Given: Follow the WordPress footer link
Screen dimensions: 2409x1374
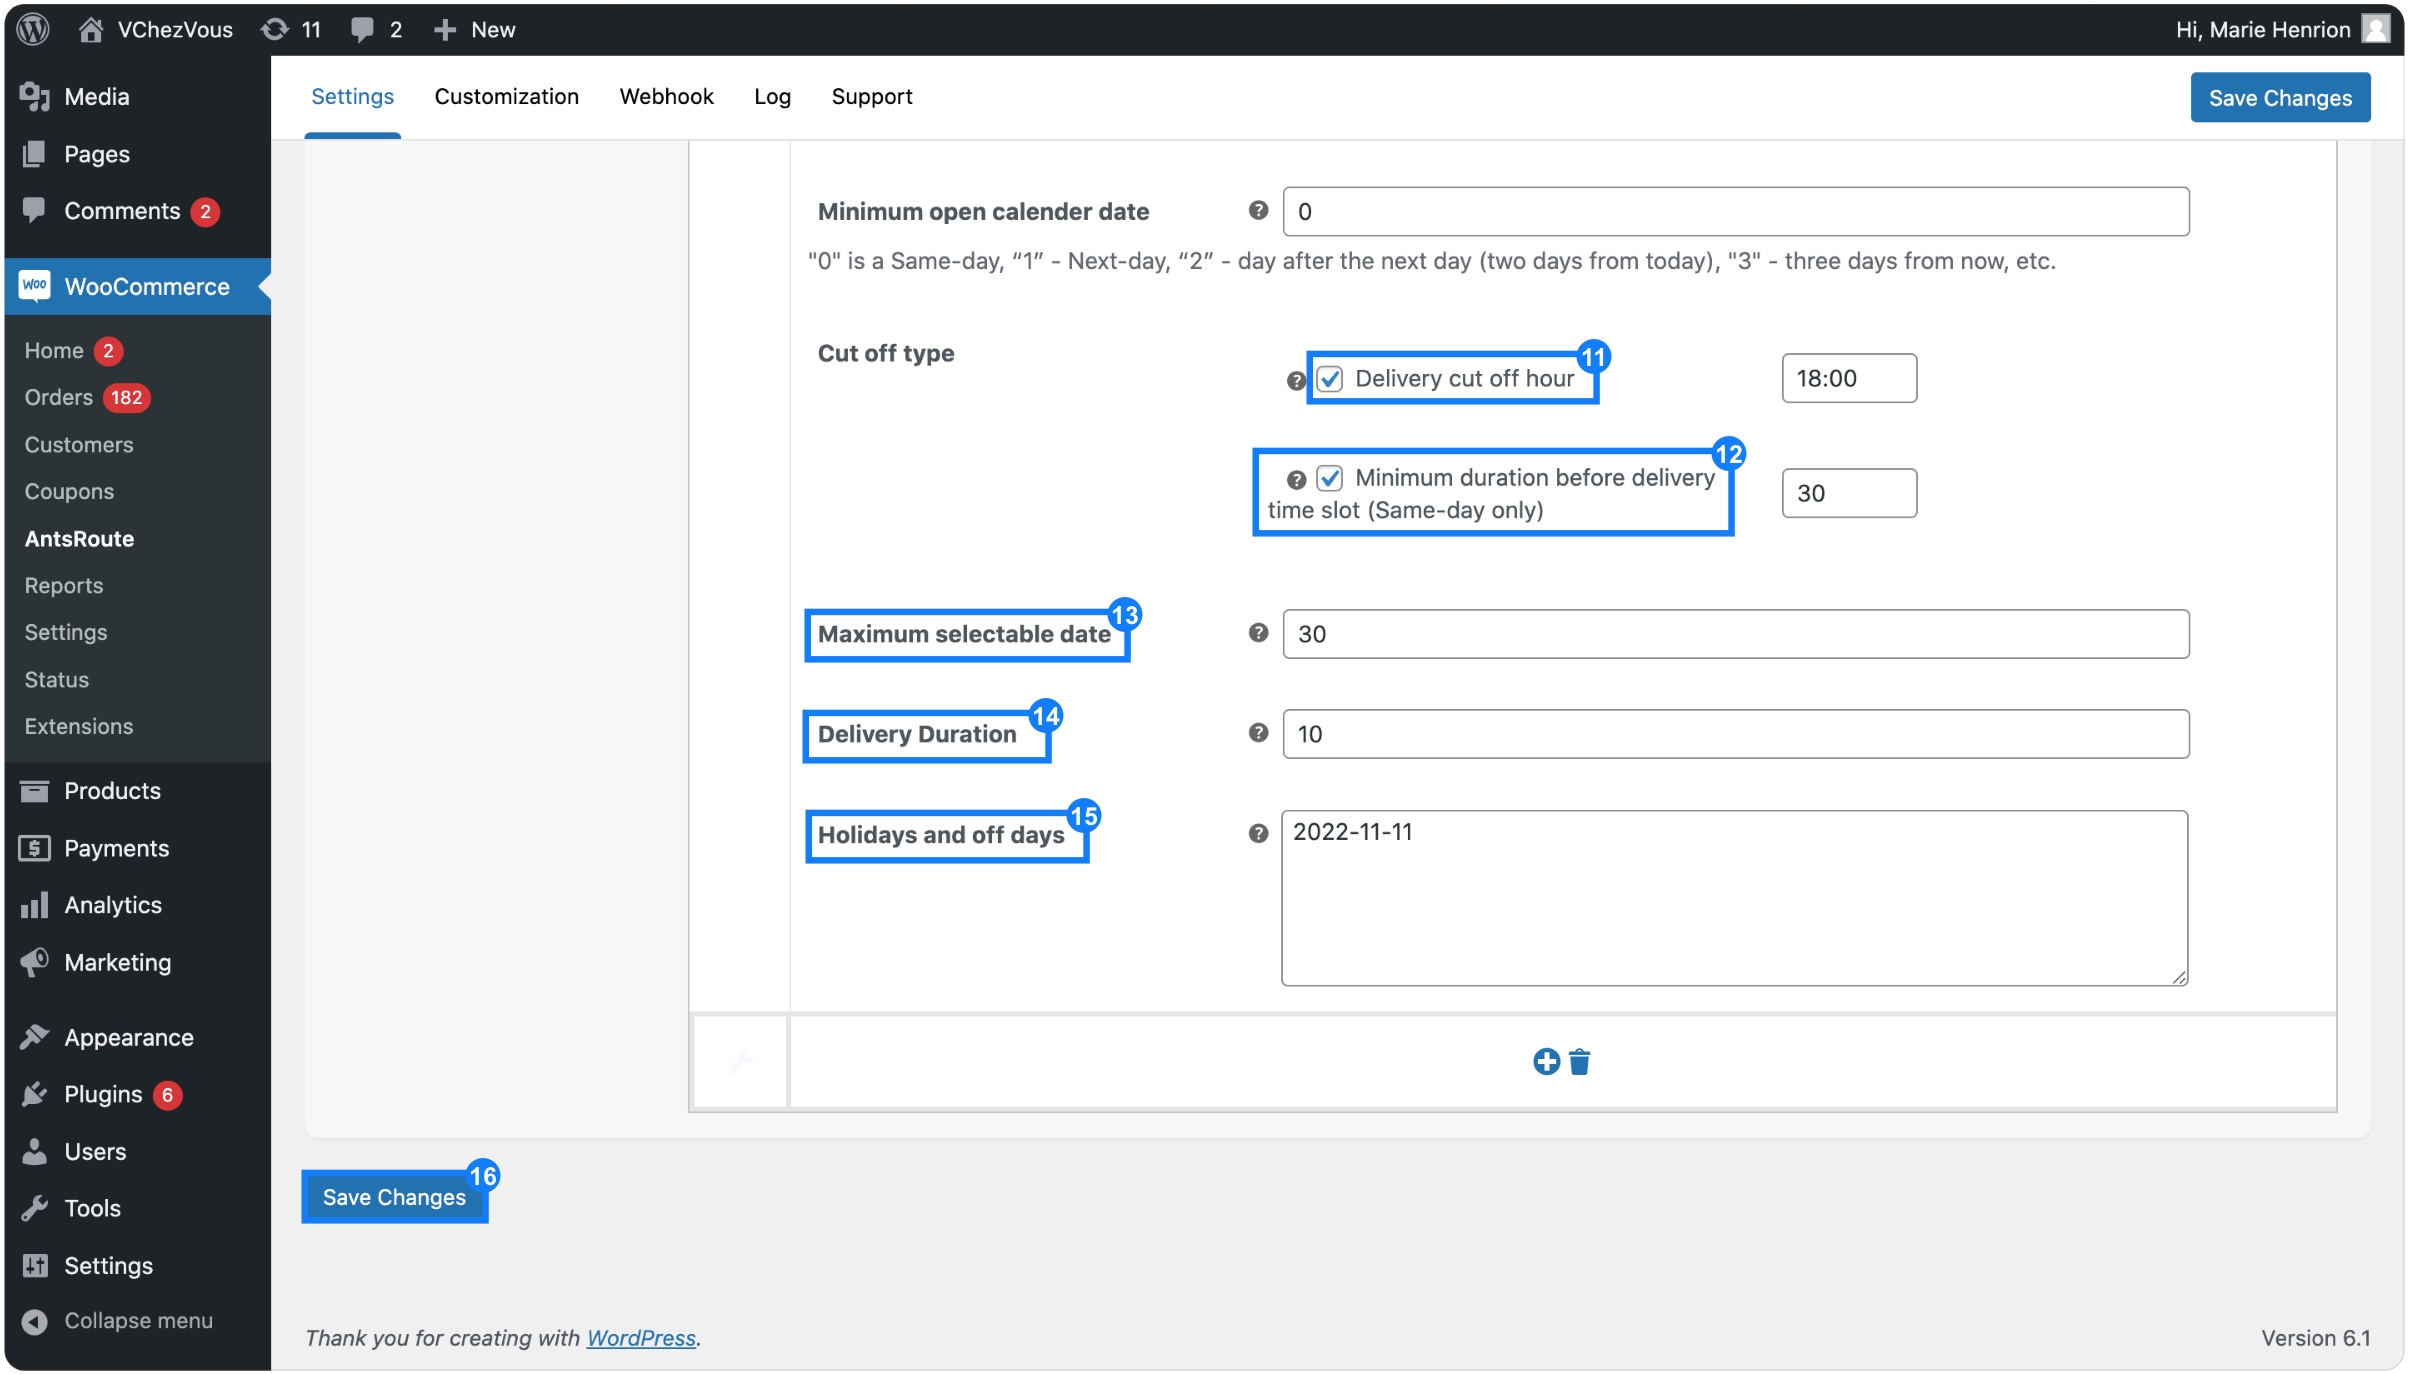Looking at the screenshot, I should pos(641,1338).
